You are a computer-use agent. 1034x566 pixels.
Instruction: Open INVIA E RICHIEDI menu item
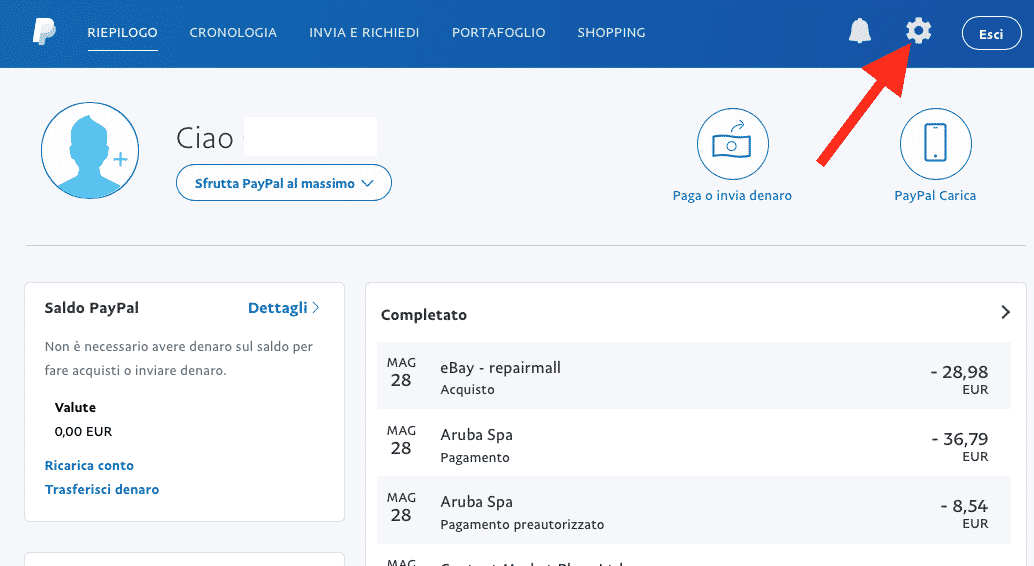click(364, 32)
